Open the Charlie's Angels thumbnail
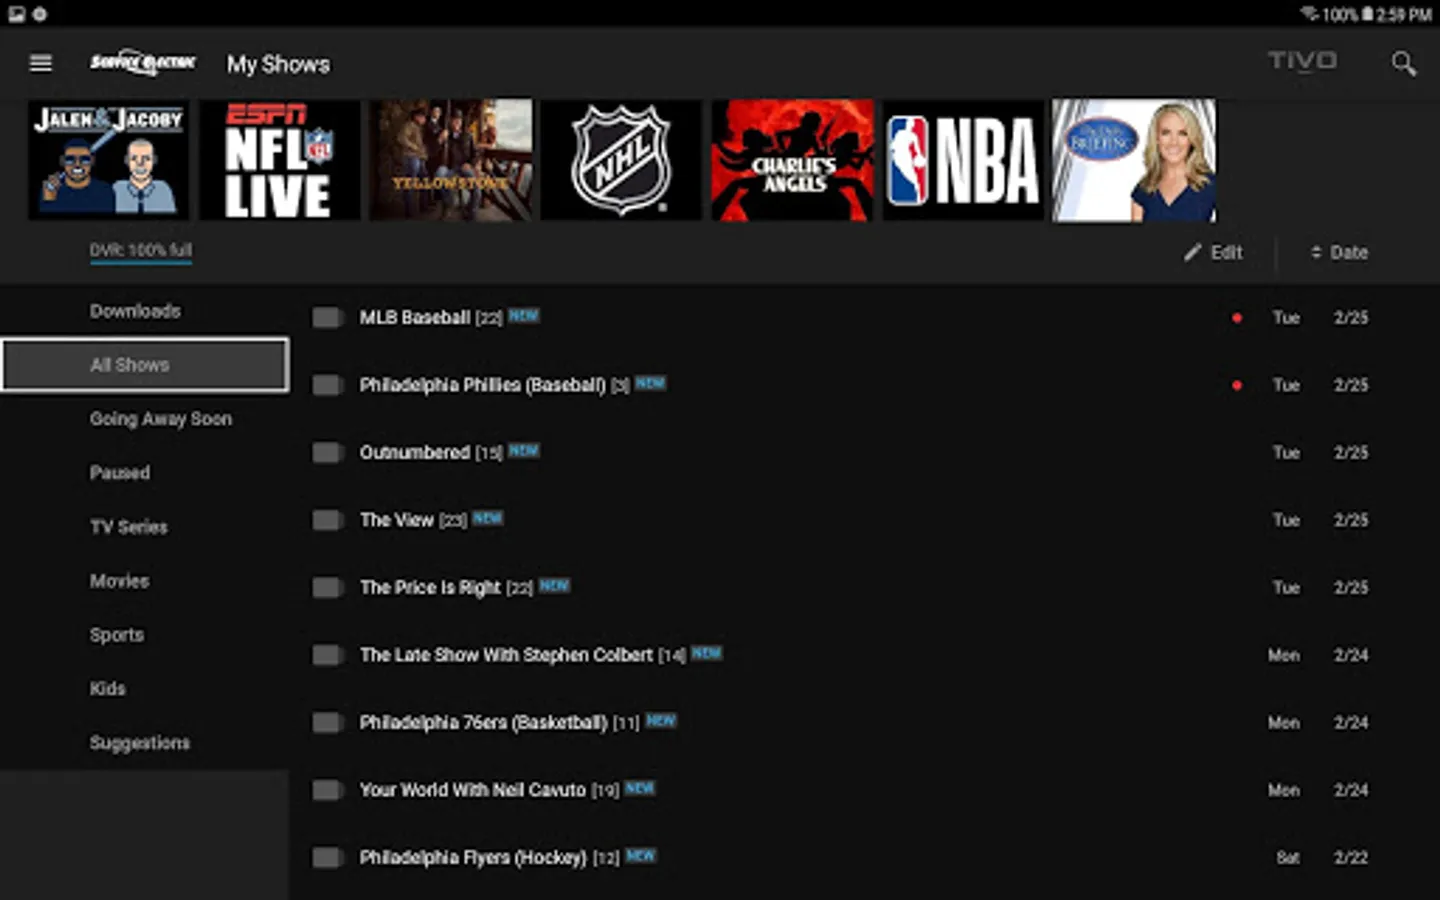 coord(792,160)
